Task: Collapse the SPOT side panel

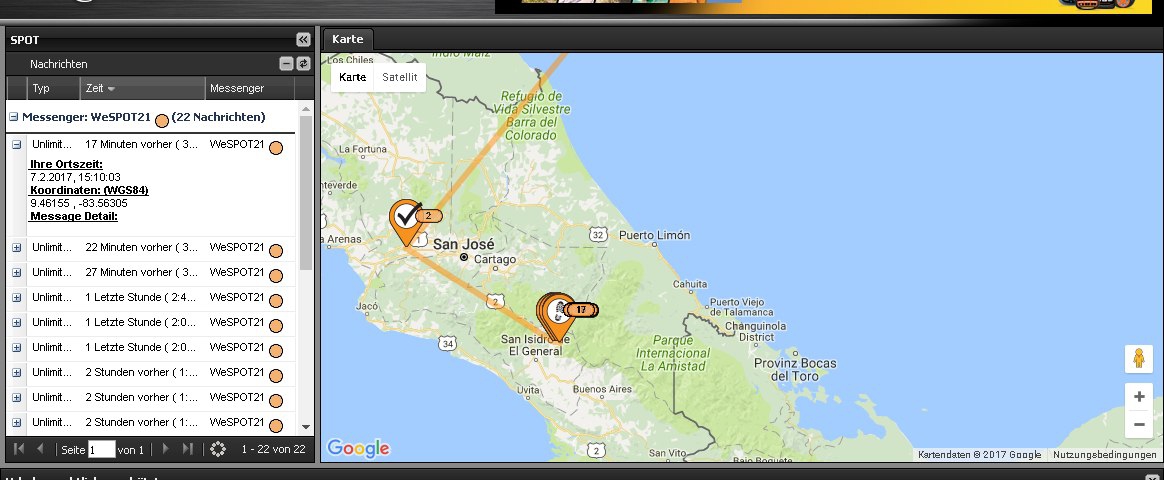Action: [303, 39]
